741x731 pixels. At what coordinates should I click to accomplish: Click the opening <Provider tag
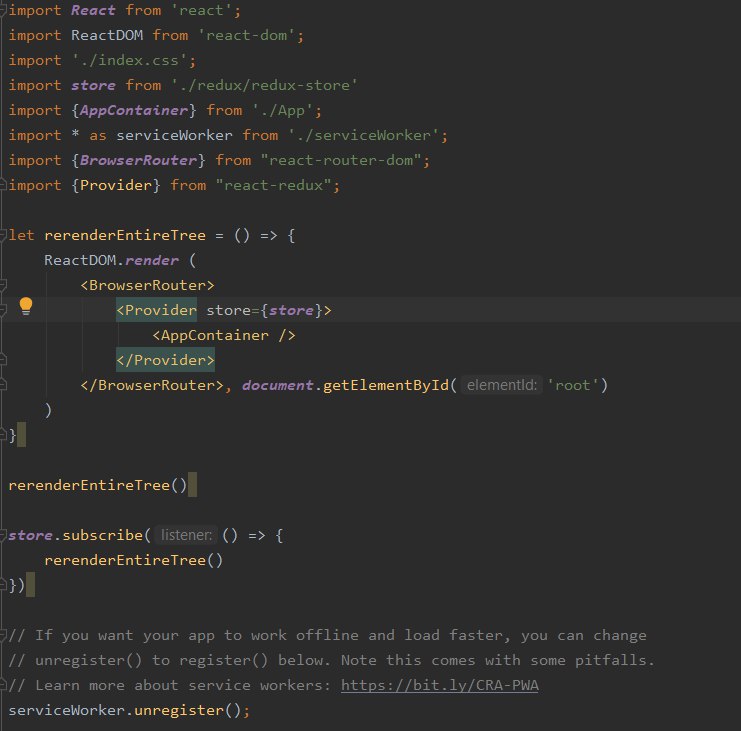click(x=156, y=310)
